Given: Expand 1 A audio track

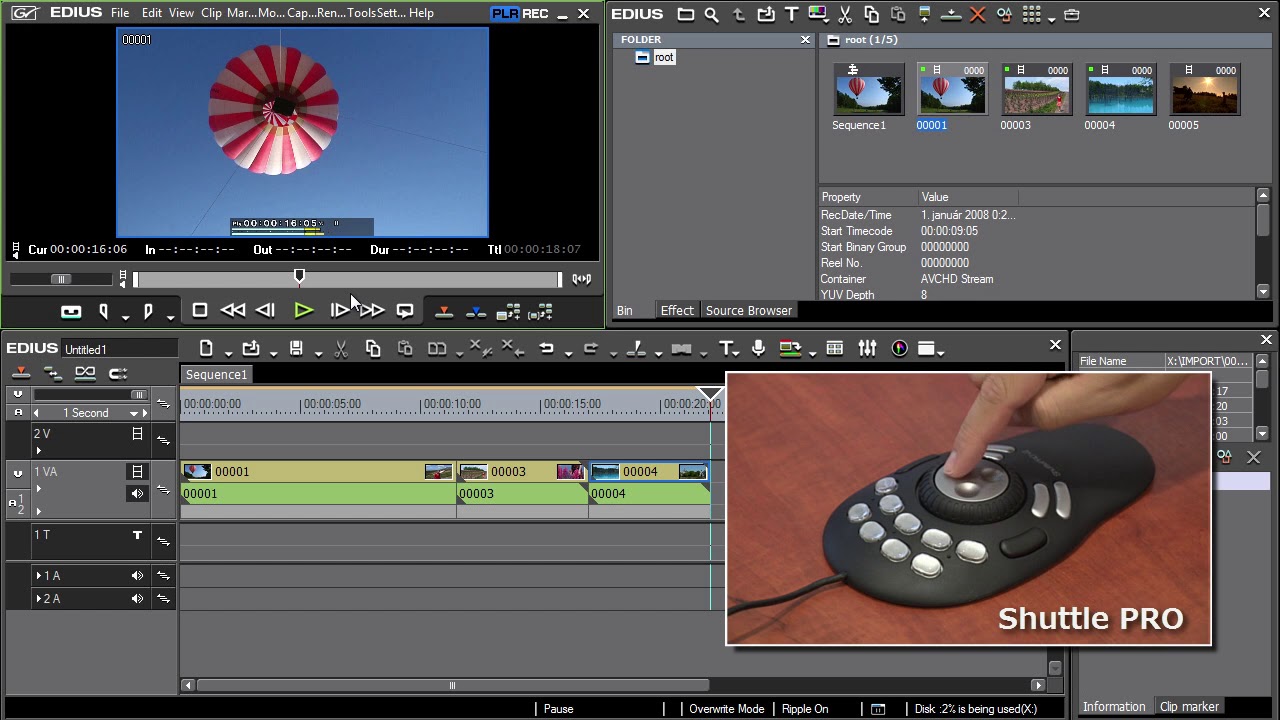Looking at the screenshot, I should click(39, 576).
